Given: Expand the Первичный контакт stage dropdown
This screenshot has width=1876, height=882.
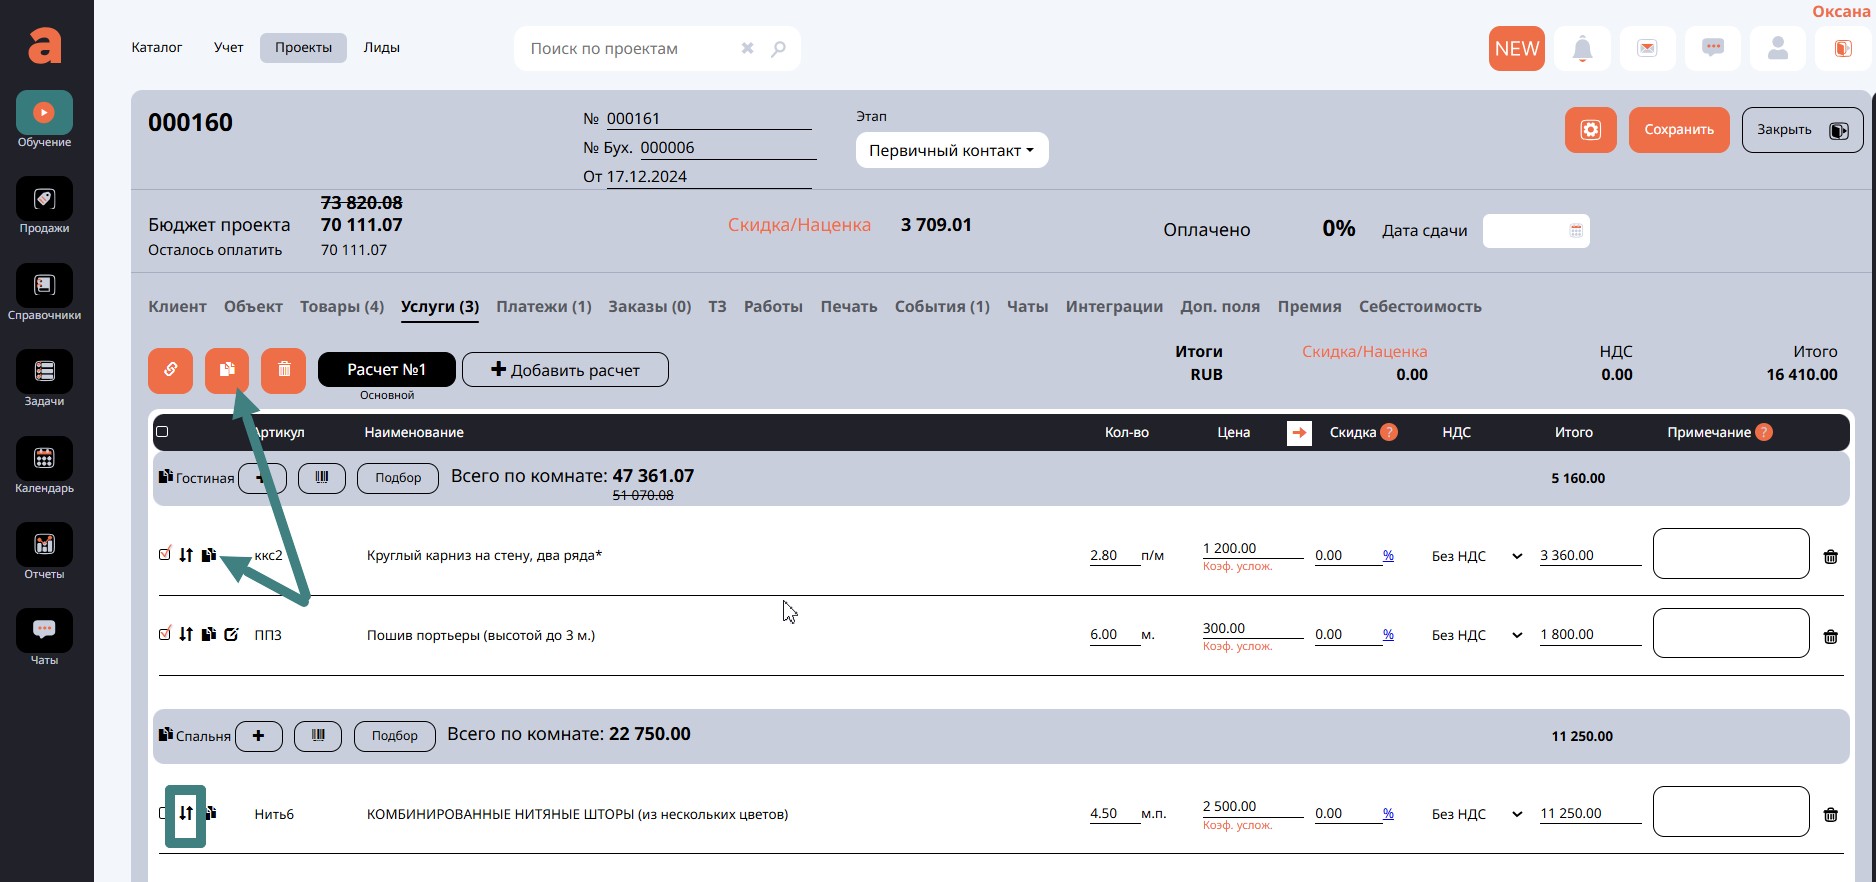Looking at the screenshot, I should [x=951, y=151].
